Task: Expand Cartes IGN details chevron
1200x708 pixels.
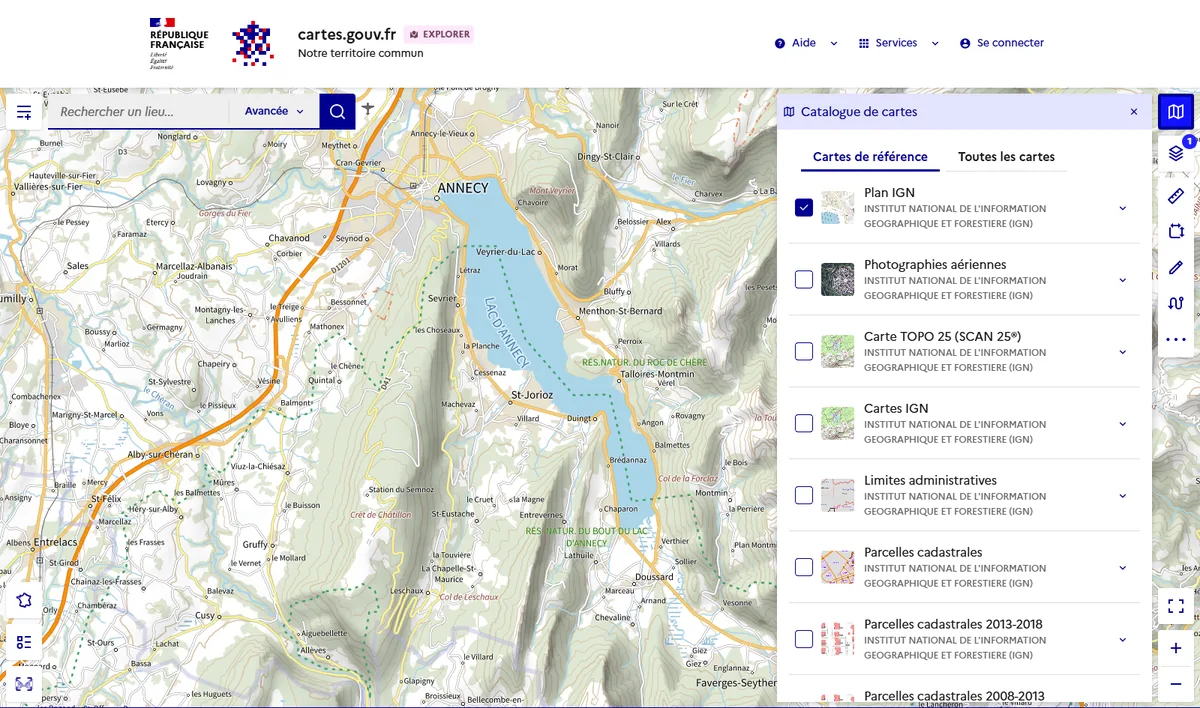Action: click(x=1122, y=424)
